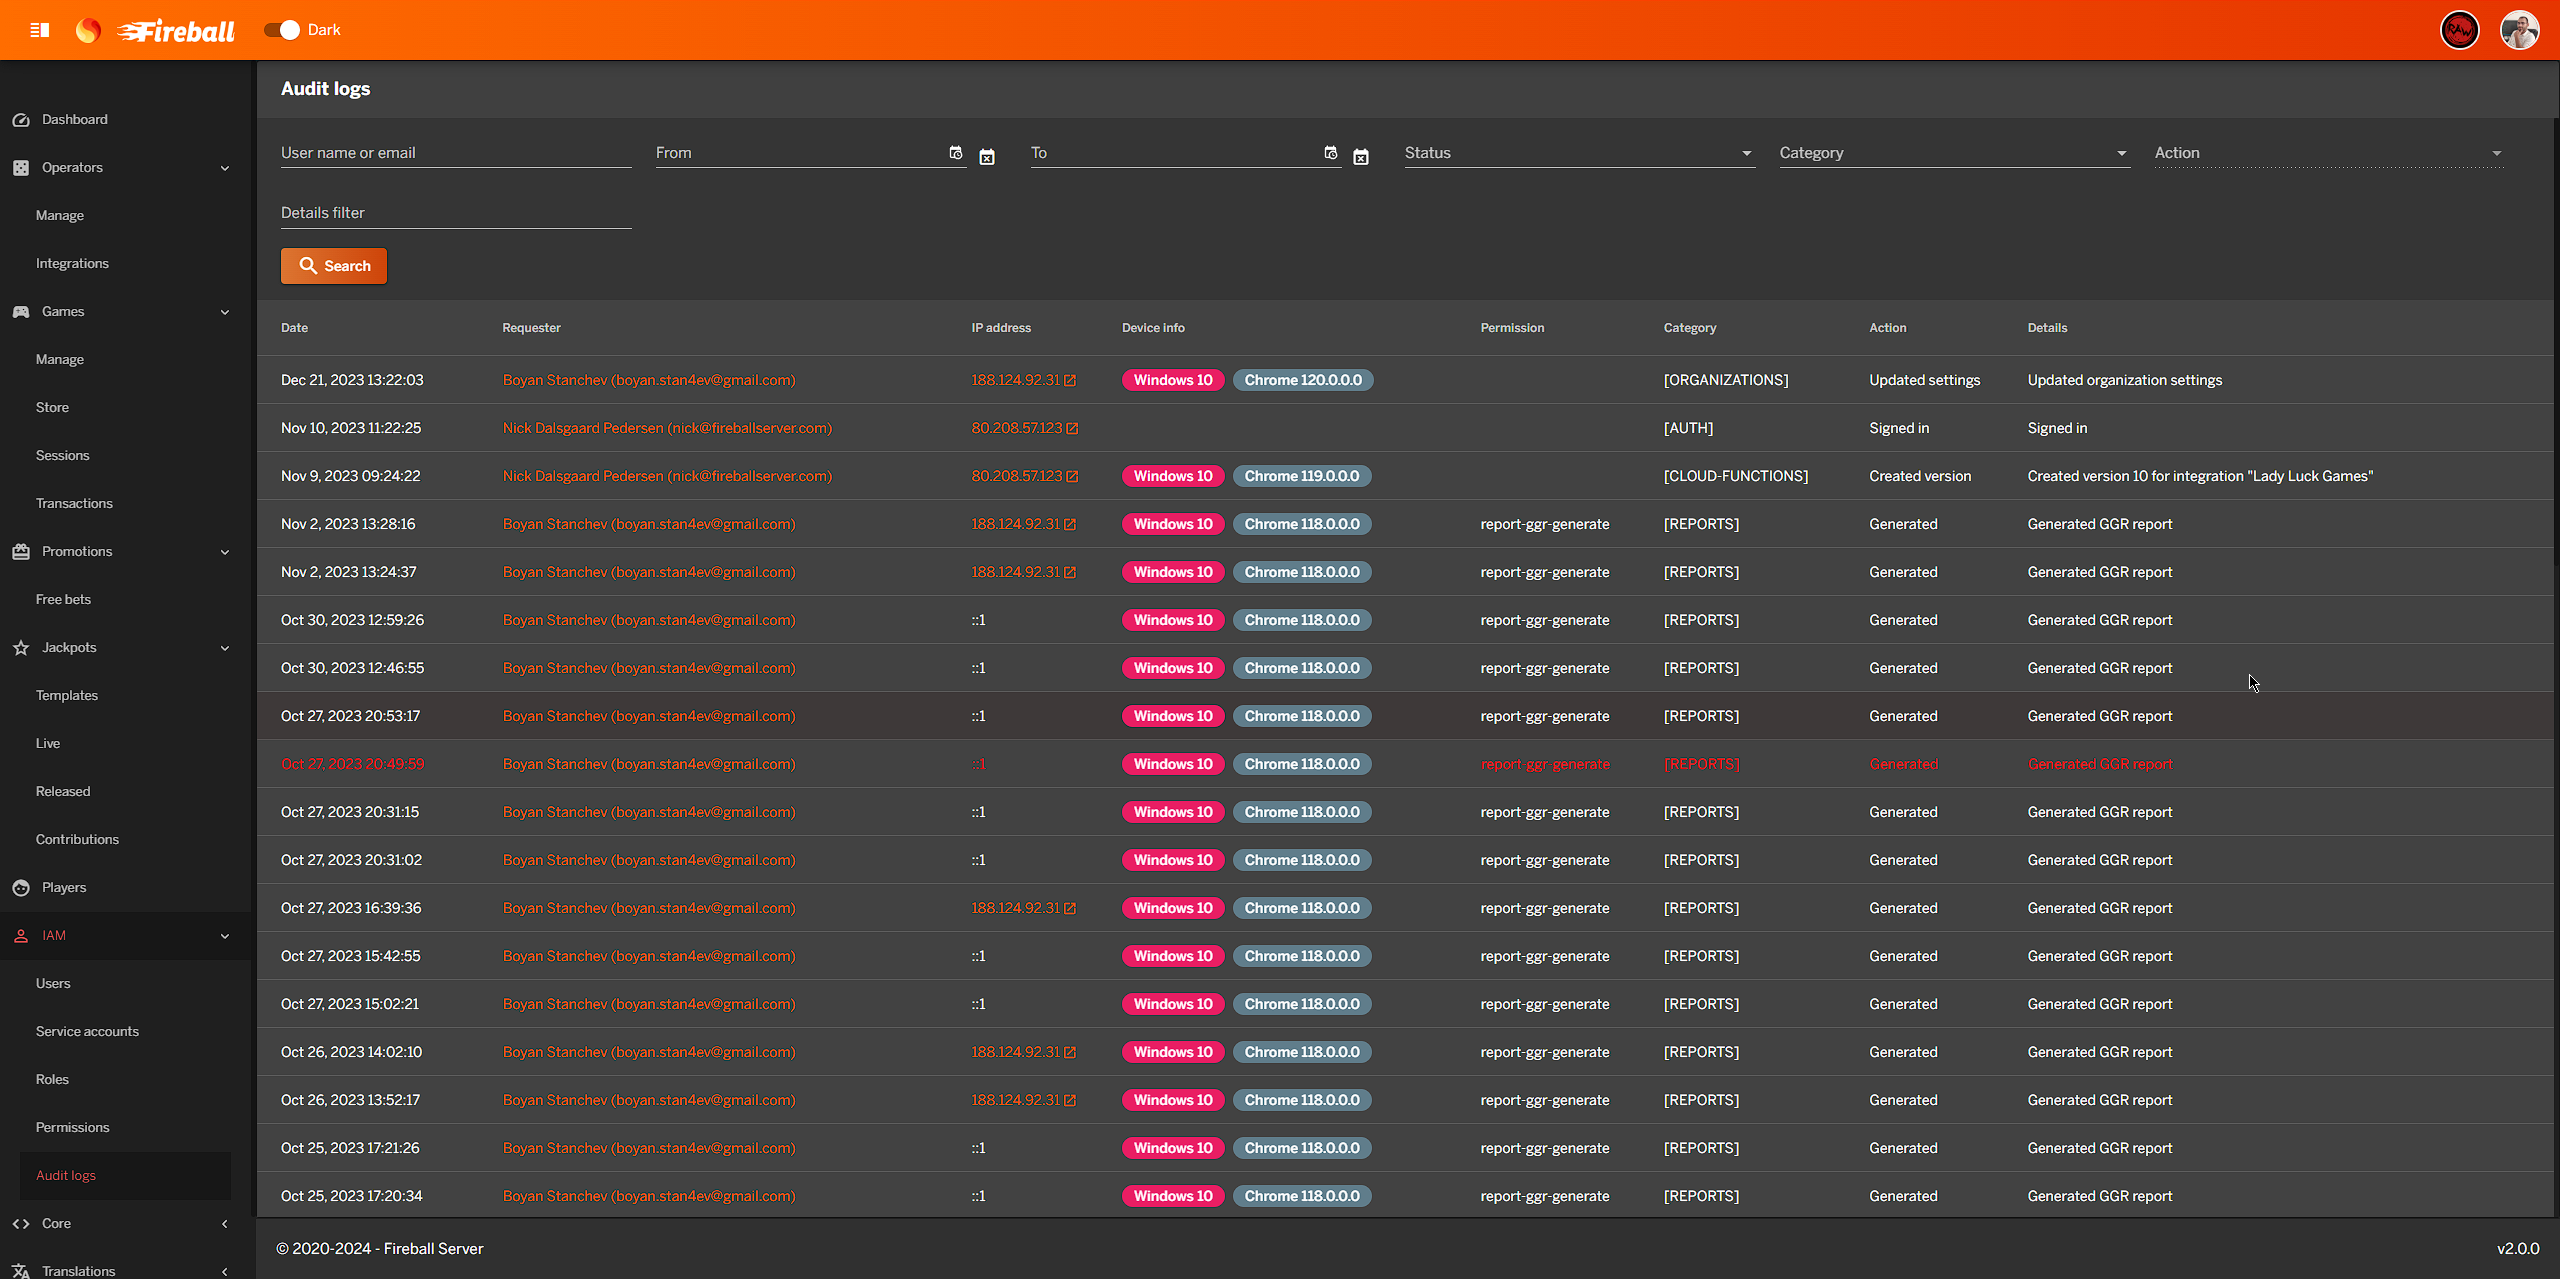This screenshot has width=2560, height=1279.
Task: Open the Service accounts sidebar entry
Action: pyautogui.click(x=88, y=1031)
